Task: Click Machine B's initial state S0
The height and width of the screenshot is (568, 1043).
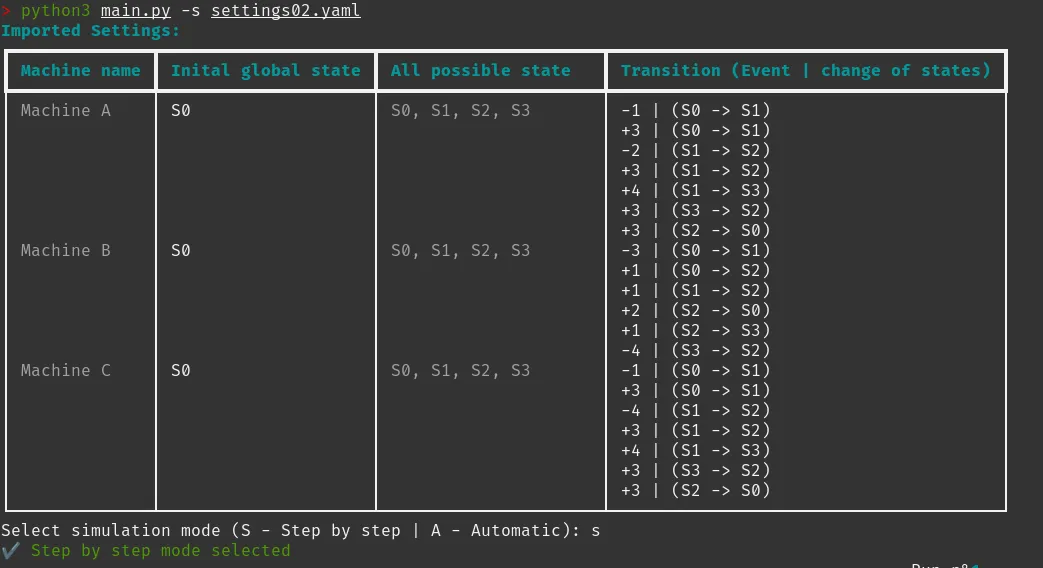Action: [180, 251]
